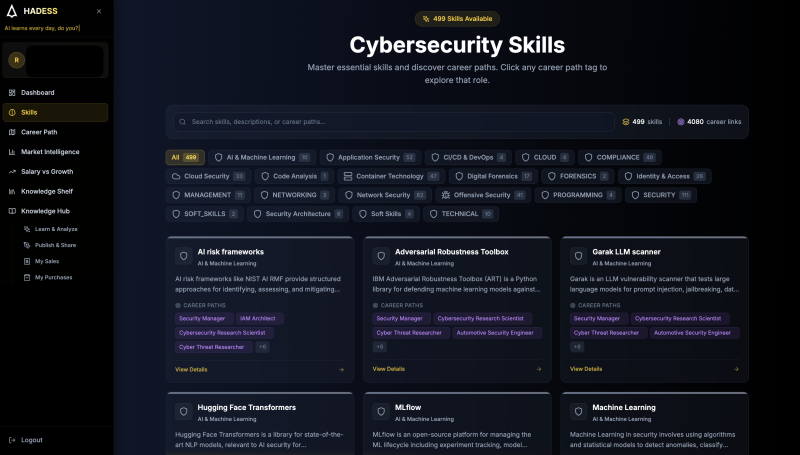
Task: Filter by Code Analysis
Action: coord(294,176)
